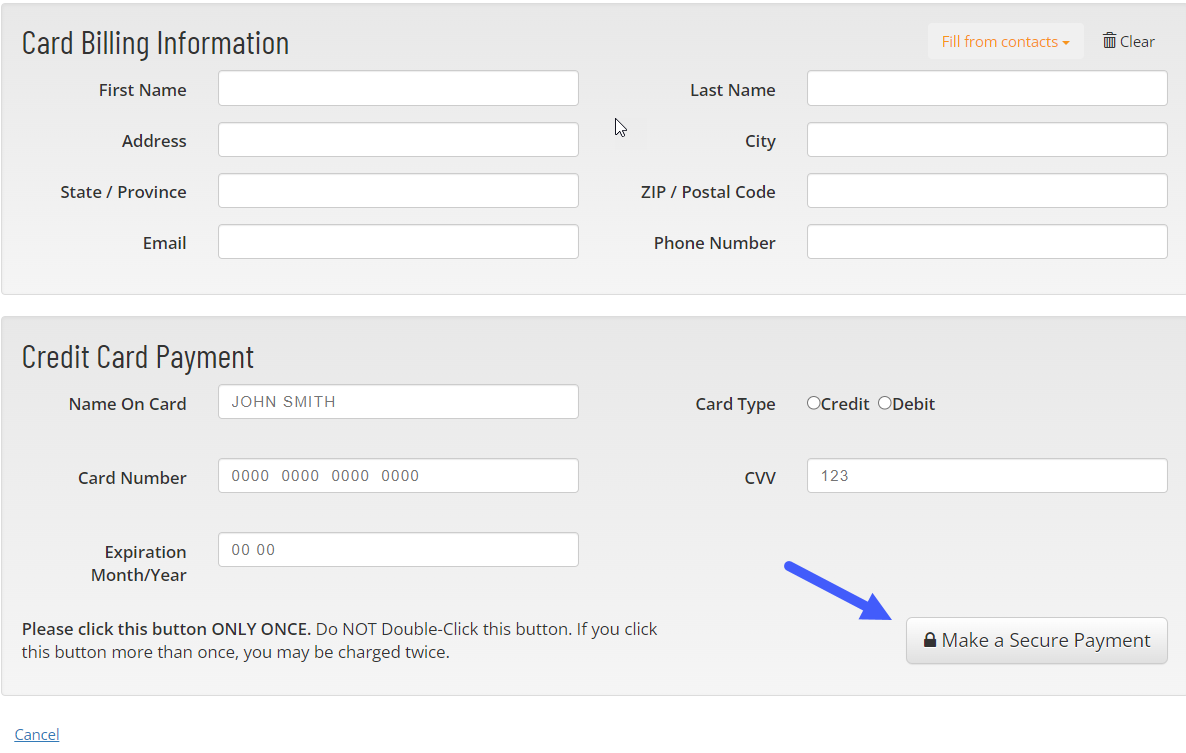The width and height of the screenshot is (1186, 753).
Task: Click the ZIP / Postal Code field
Action: pos(986,190)
